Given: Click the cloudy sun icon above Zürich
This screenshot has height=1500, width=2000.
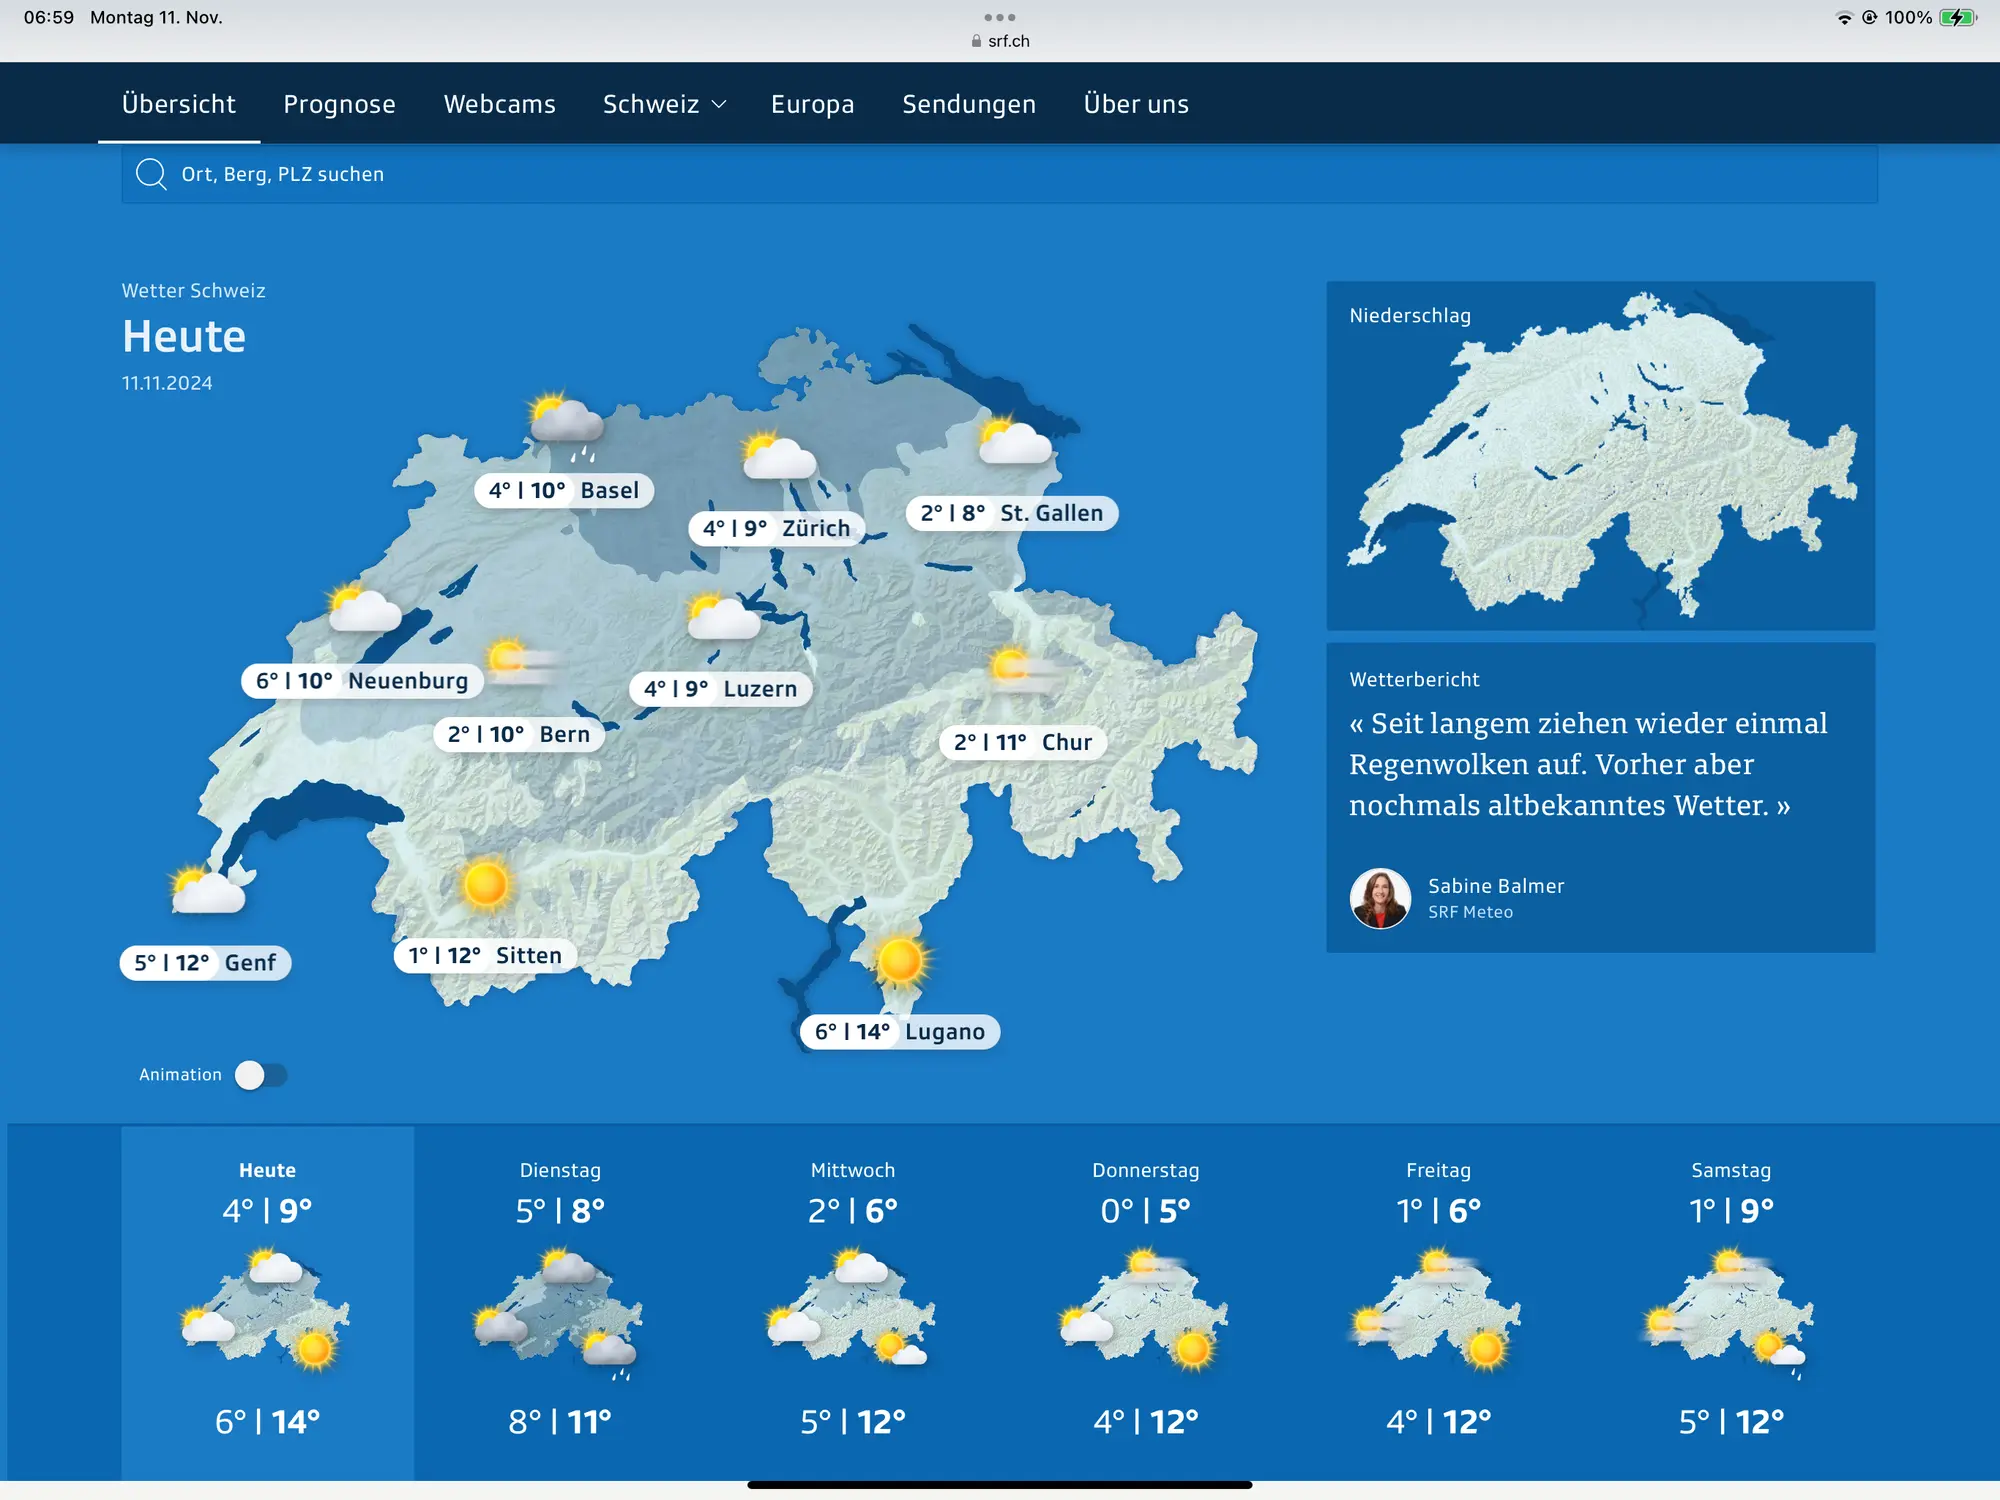Looking at the screenshot, I should (x=779, y=456).
